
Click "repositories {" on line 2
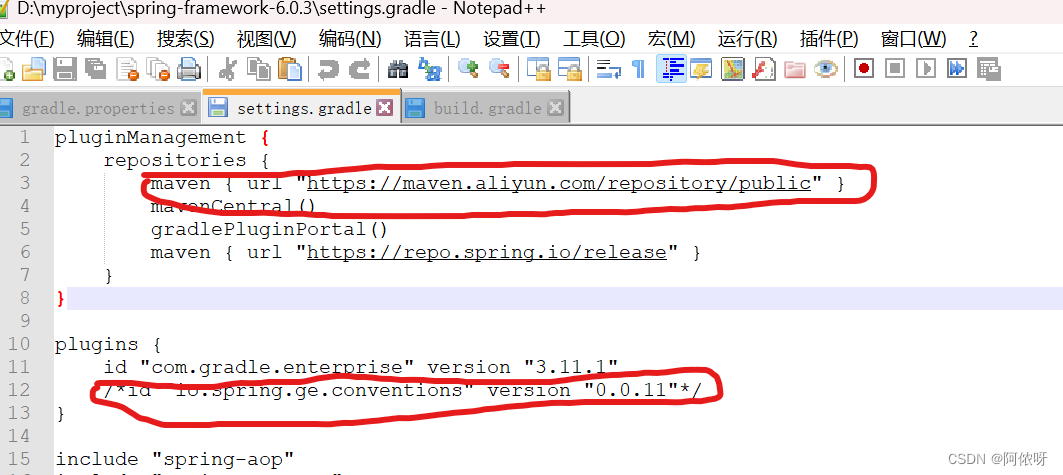tap(186, 161)
